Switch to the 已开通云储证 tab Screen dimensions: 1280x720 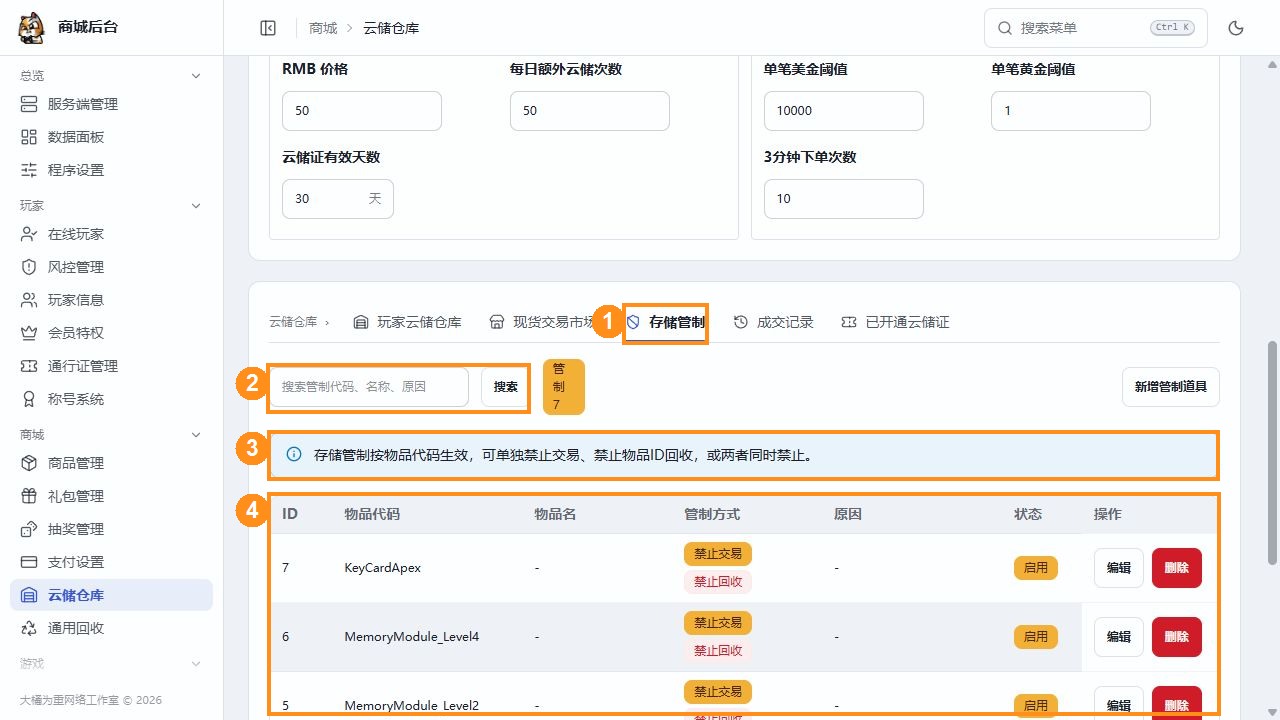pos(896,322)
